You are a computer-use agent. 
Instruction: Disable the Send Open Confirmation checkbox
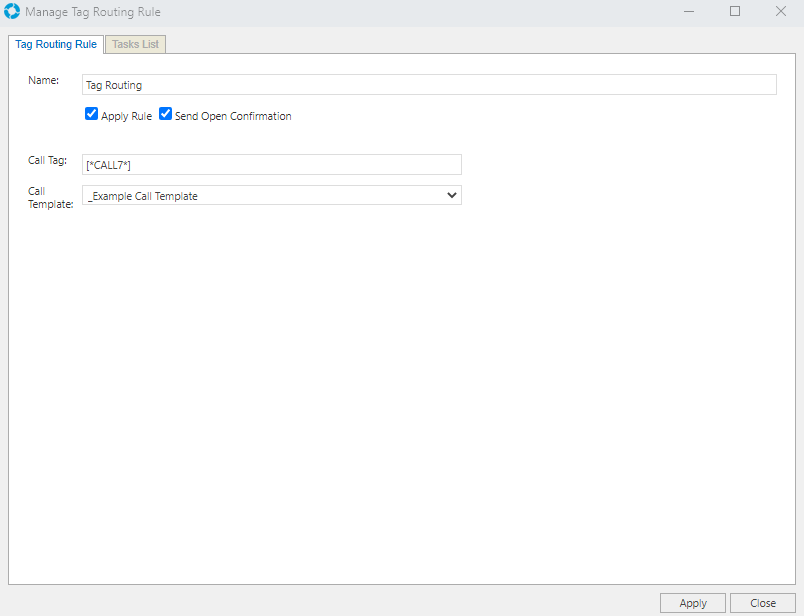click(166, 115)
